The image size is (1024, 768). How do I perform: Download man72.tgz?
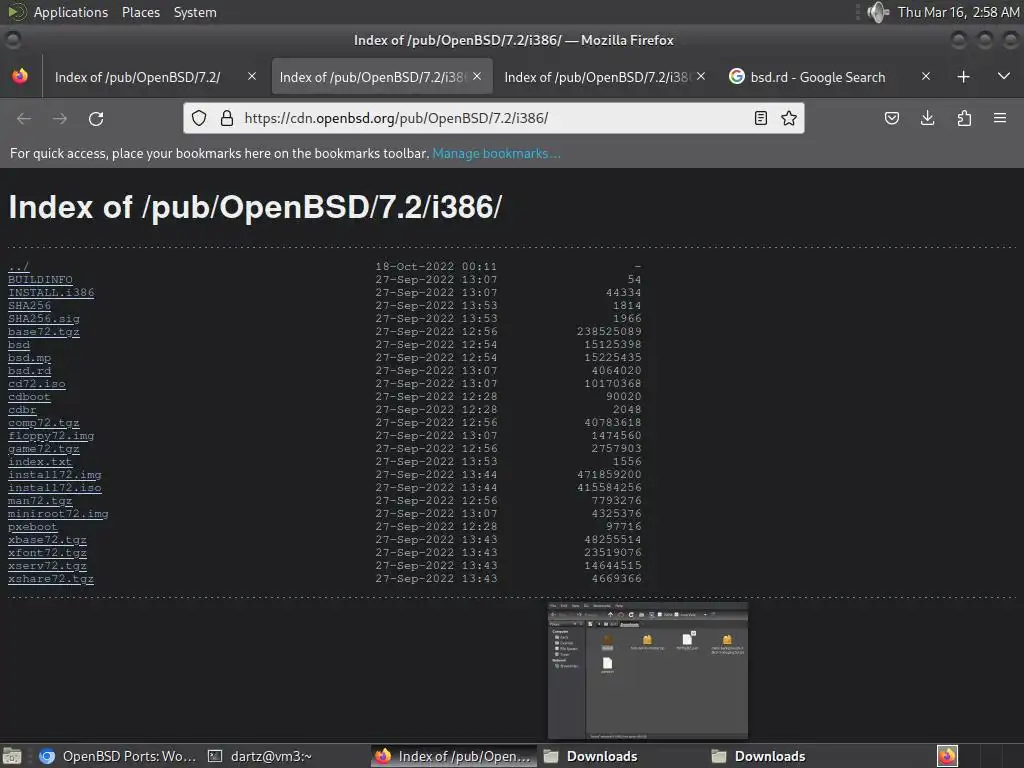(40, 501)
